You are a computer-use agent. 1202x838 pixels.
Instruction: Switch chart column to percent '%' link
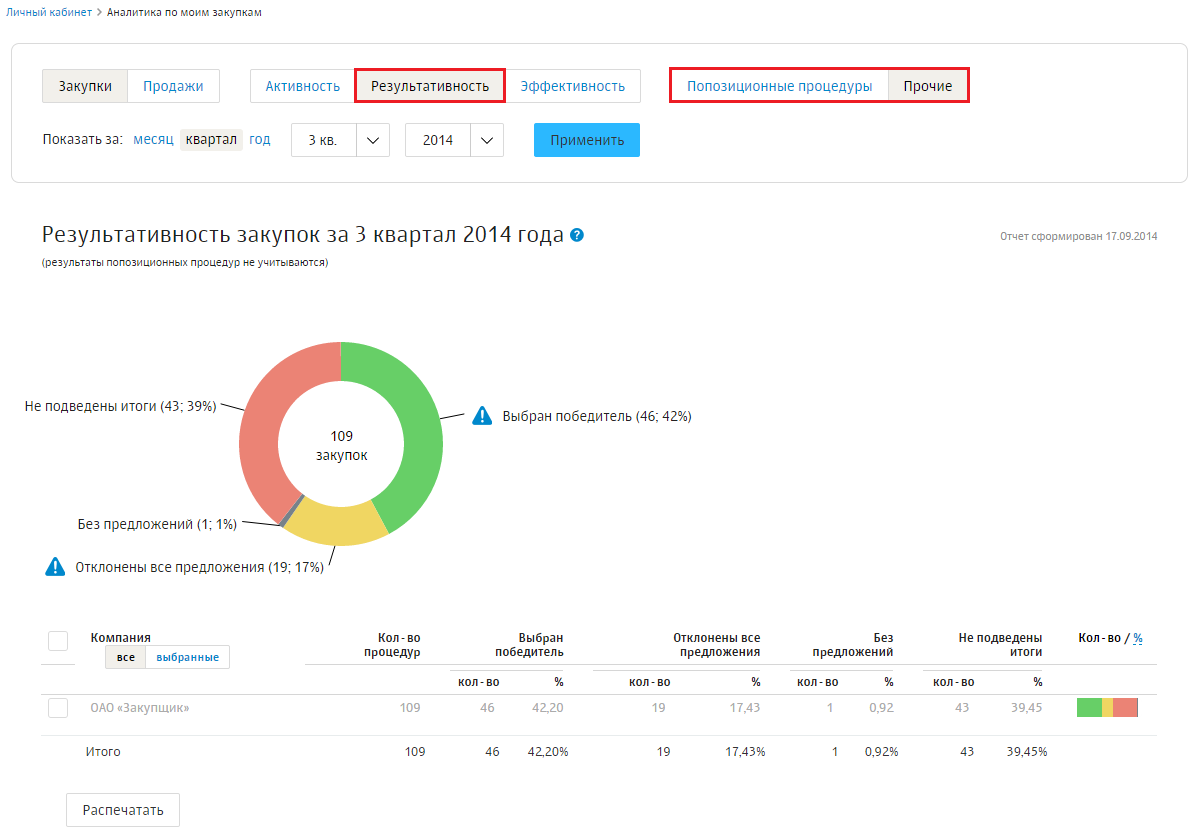[1137, 638]
